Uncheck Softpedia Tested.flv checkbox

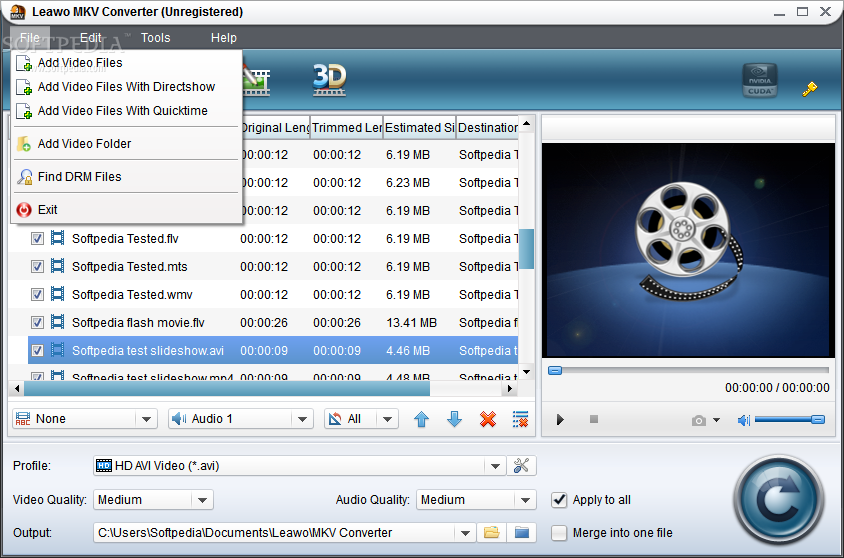pyautogui.click(x=37, y=238)
